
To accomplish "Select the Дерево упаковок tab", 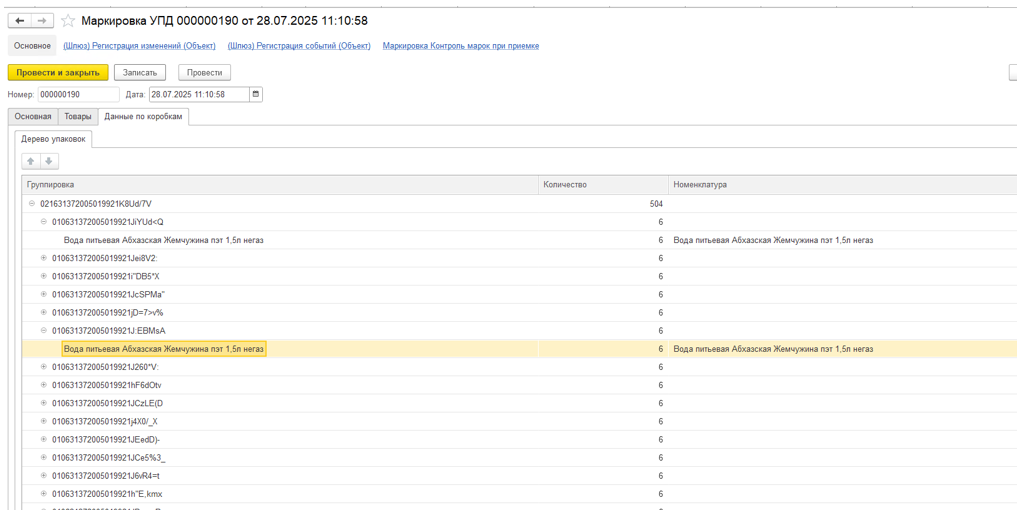I will (x=54, y=139).
